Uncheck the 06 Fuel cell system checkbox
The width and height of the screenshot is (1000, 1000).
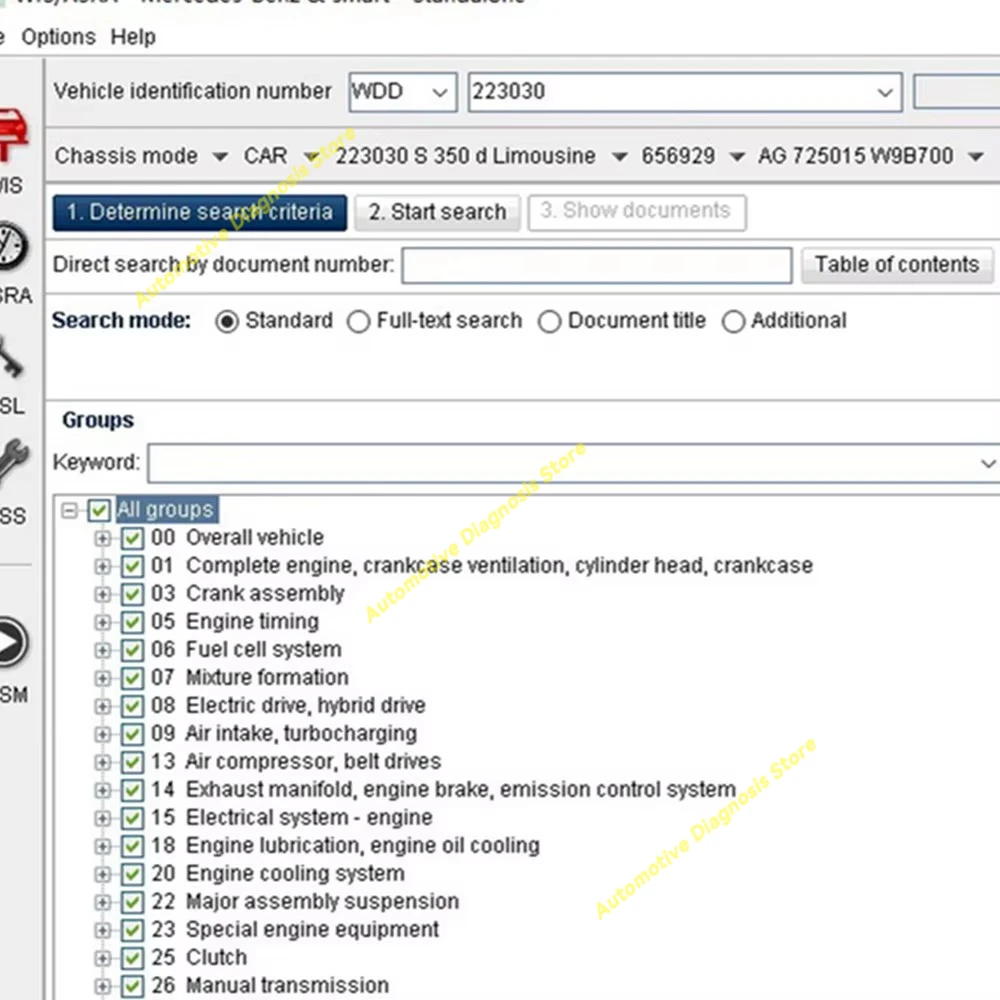(x=132, y=650)
